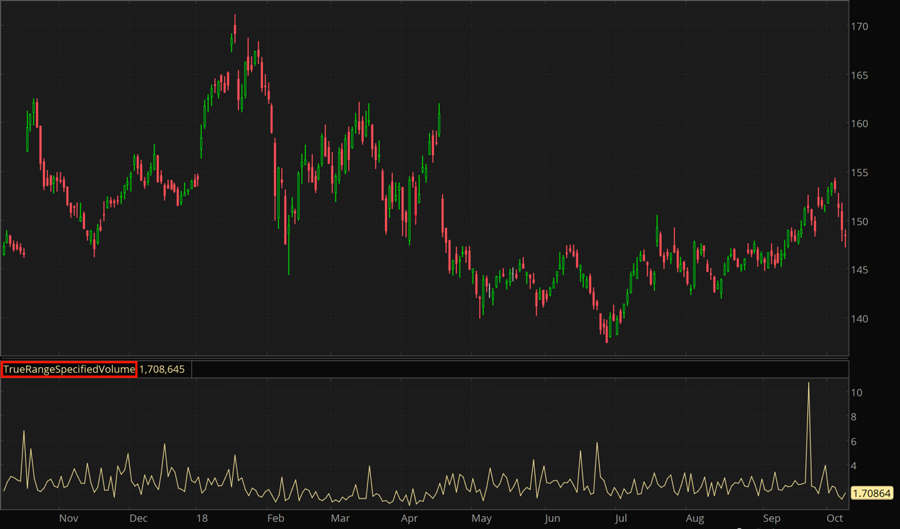The height and width of the screenshot is (529, 900).
Task: Click the 170 price axis label
Action: (859, 26)
